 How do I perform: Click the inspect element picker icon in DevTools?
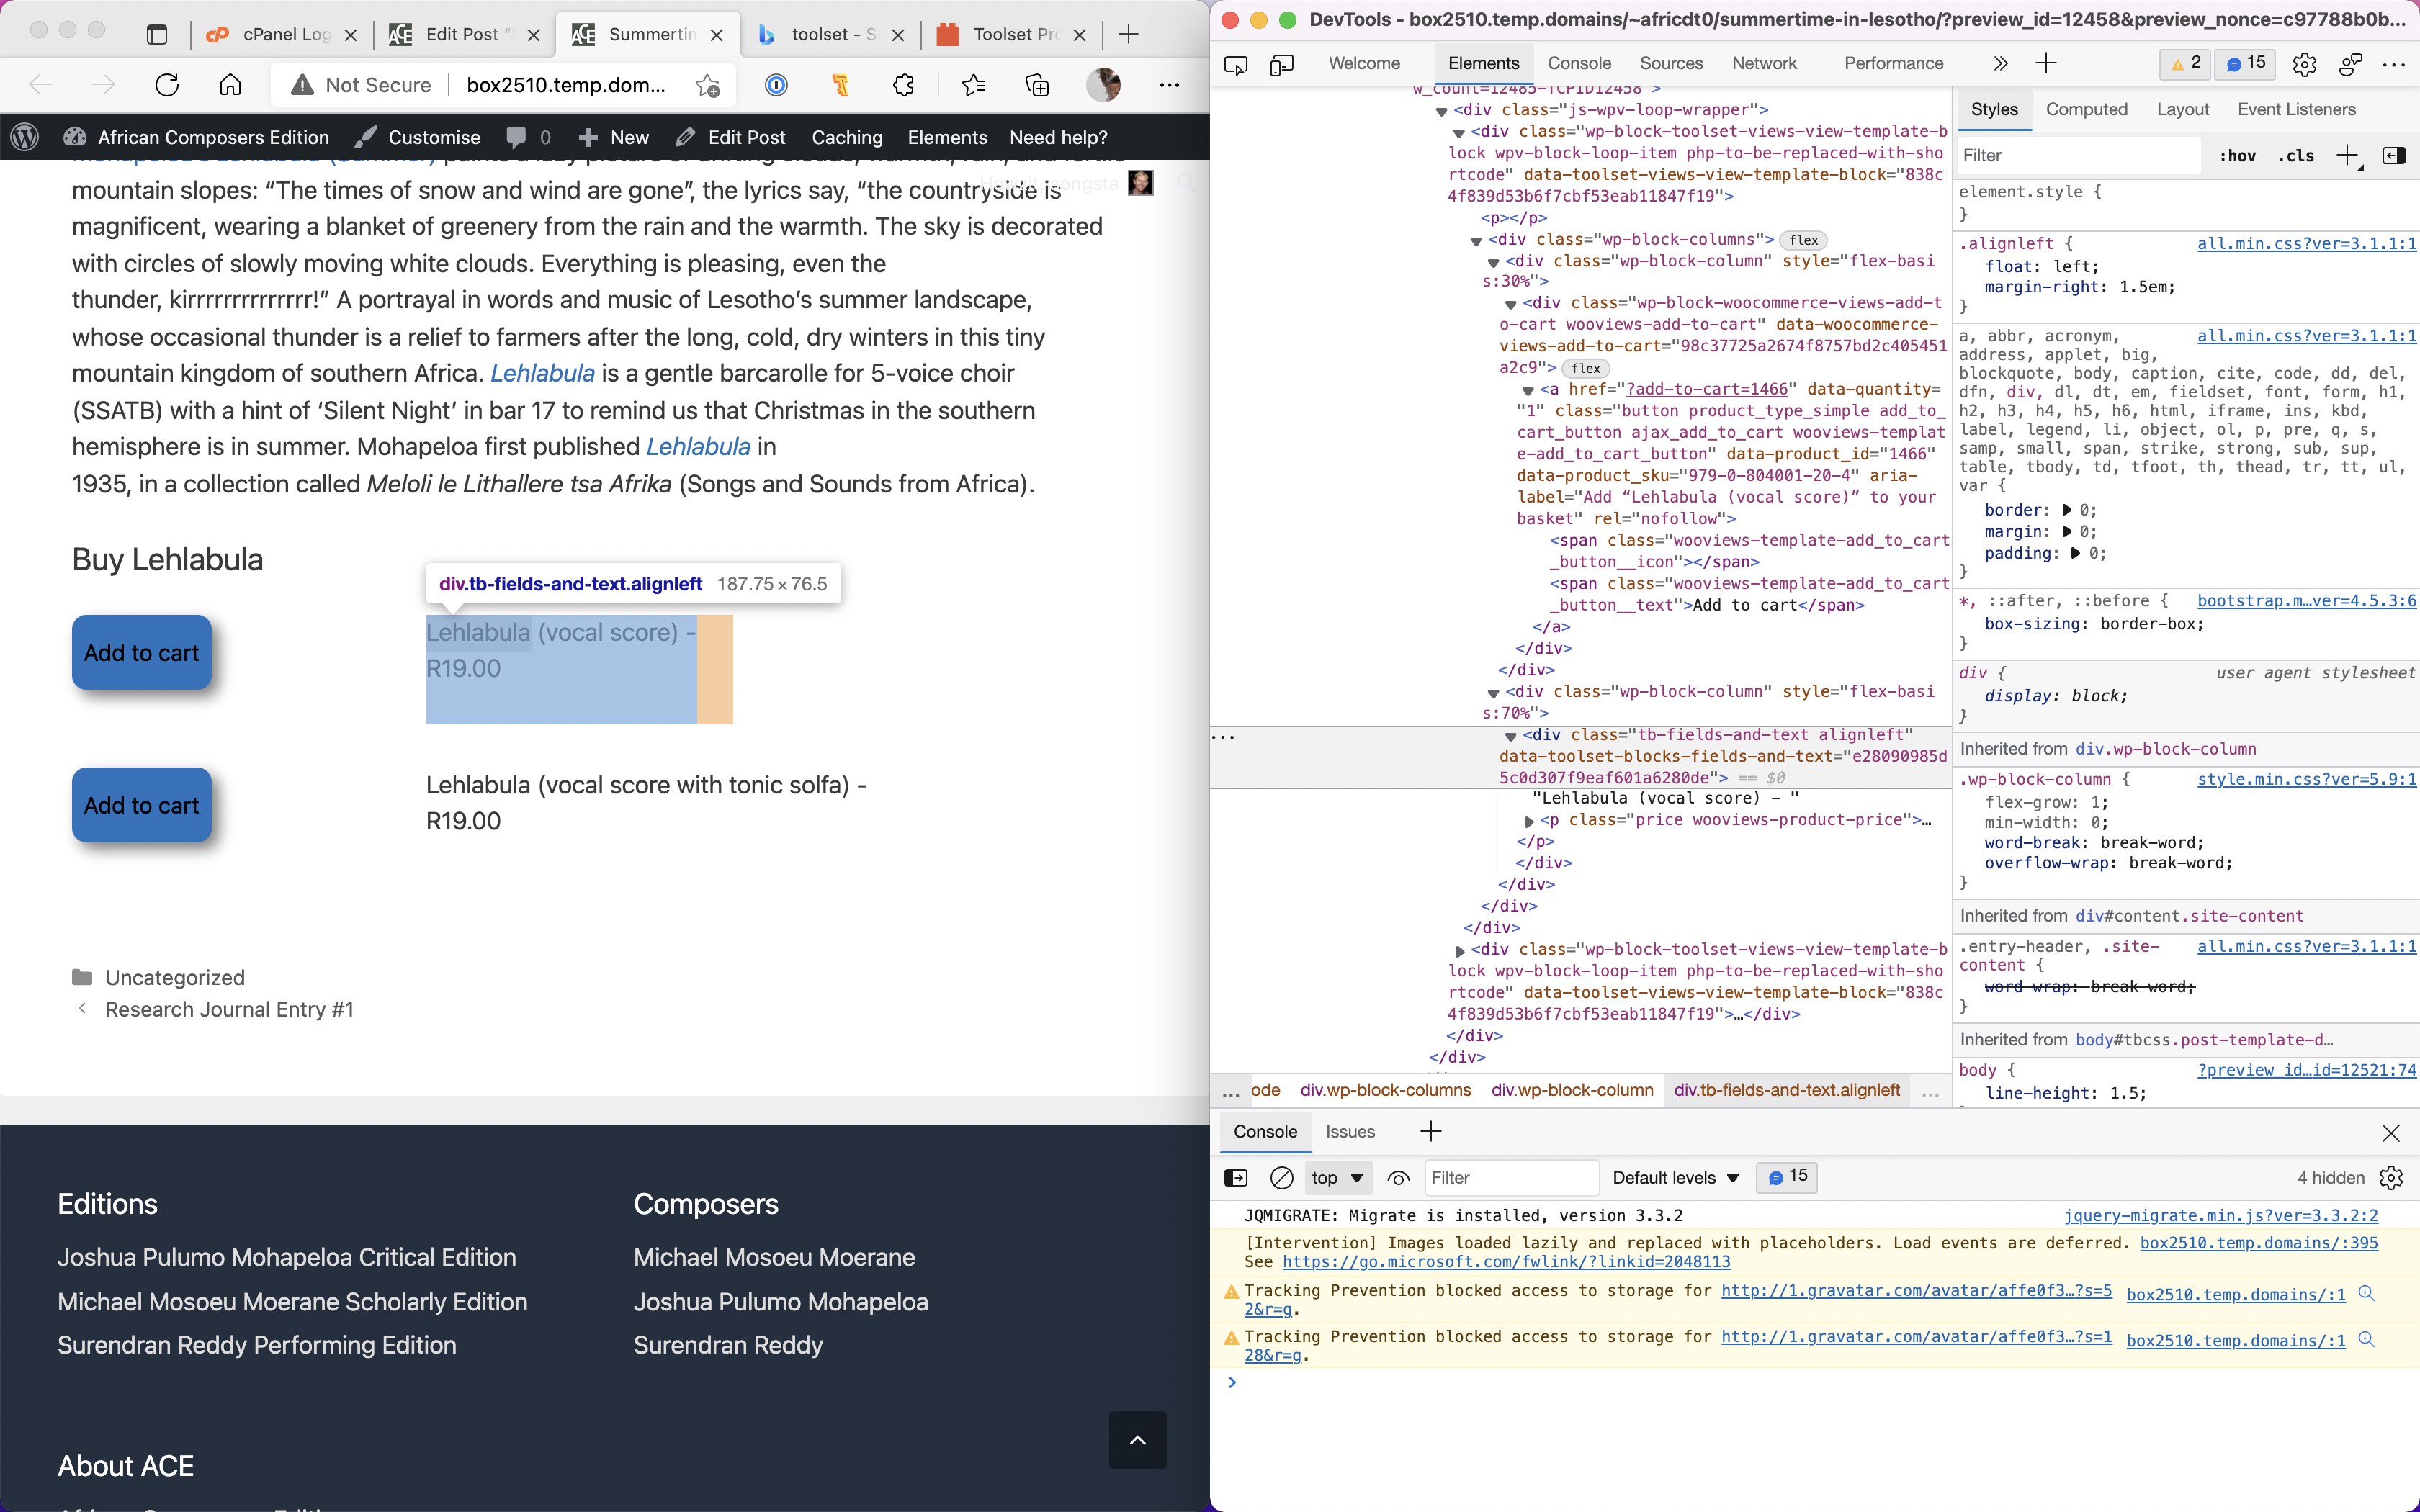click(x=1236, y=65)
